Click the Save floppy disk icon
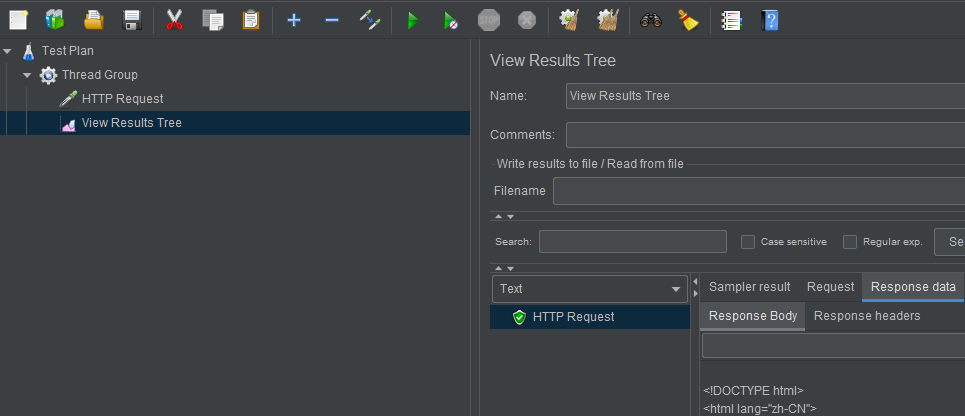 [132, 20]
